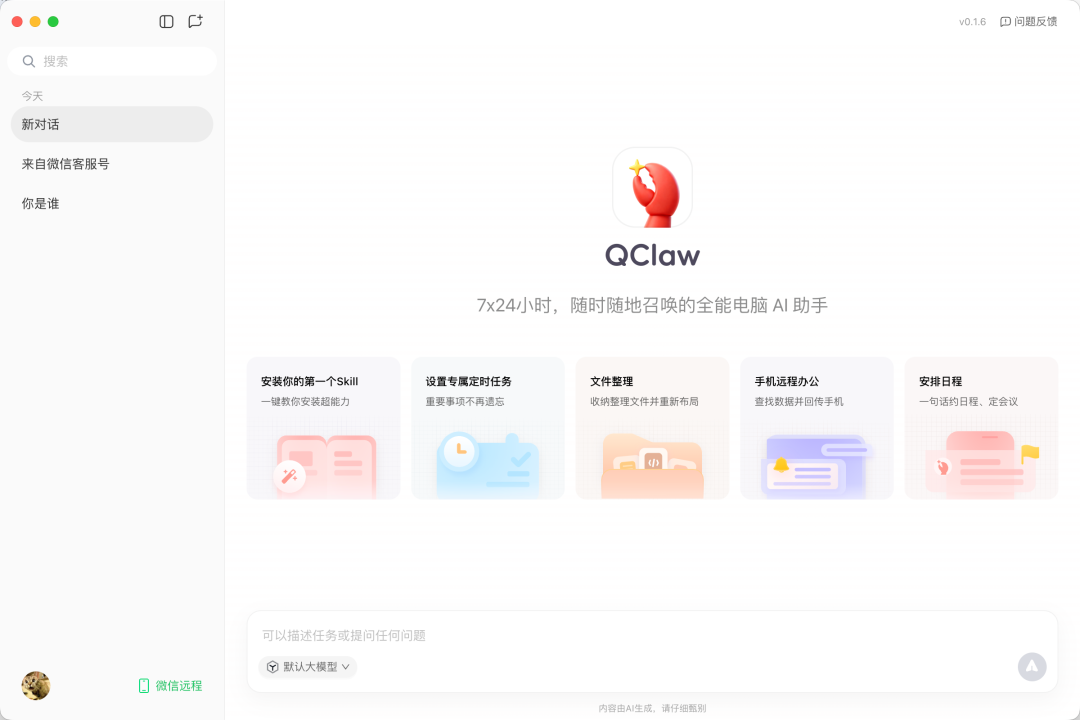The image size is (1080, 720).
Task: Click the cube icon in model selector
Action: point(273,667)
